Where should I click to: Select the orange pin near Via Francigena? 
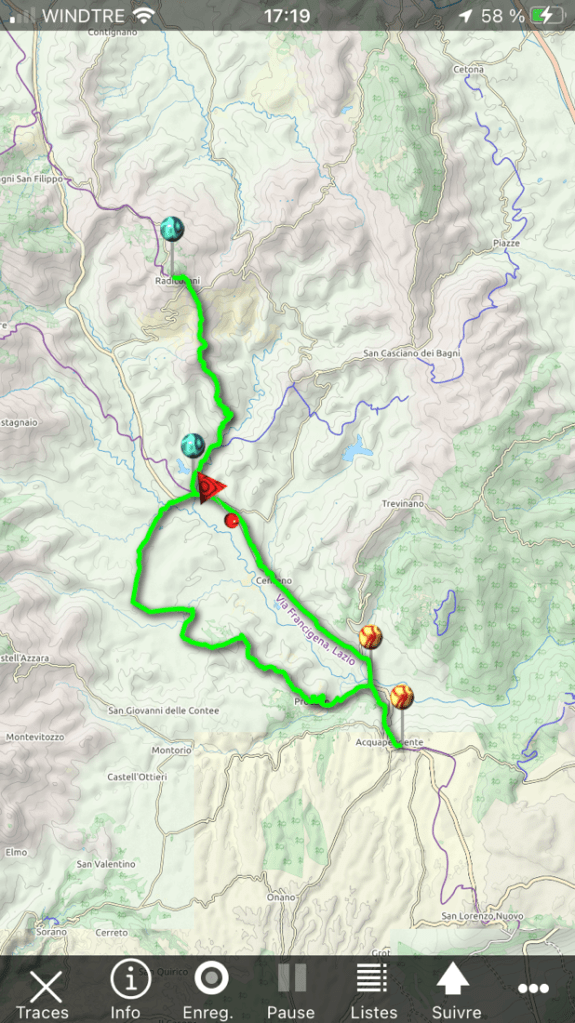(370, 636)
